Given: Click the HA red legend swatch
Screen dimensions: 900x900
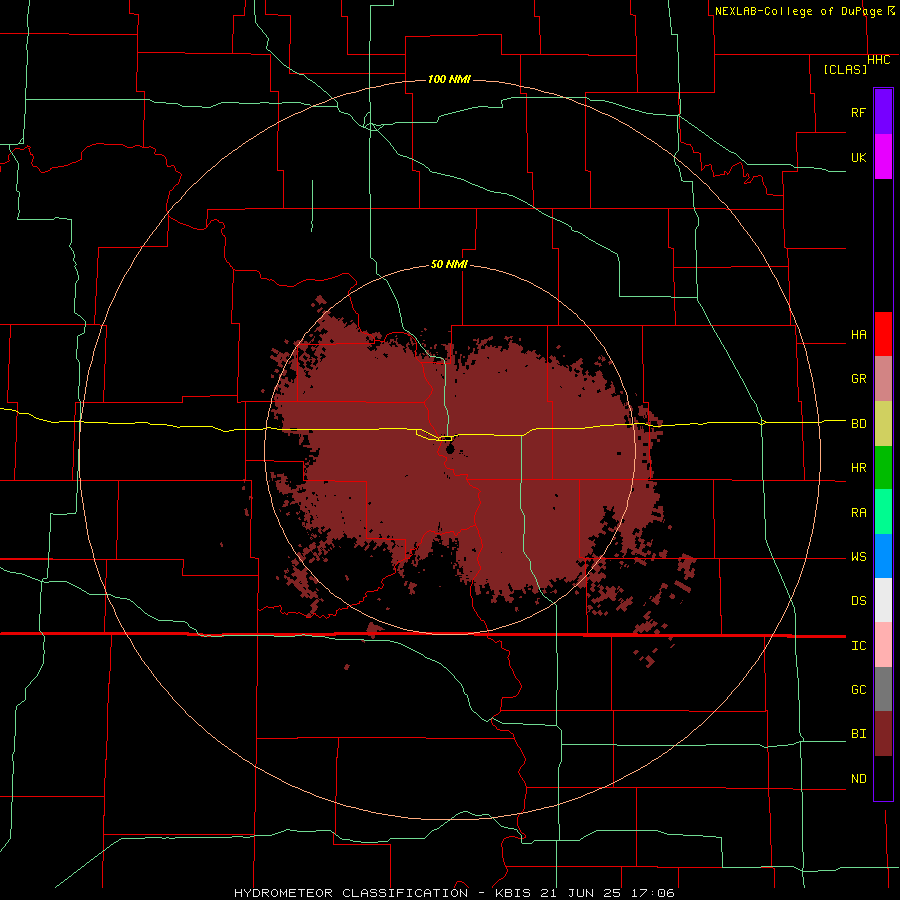Looking at the screenshot, I should [x=883, y=334].
